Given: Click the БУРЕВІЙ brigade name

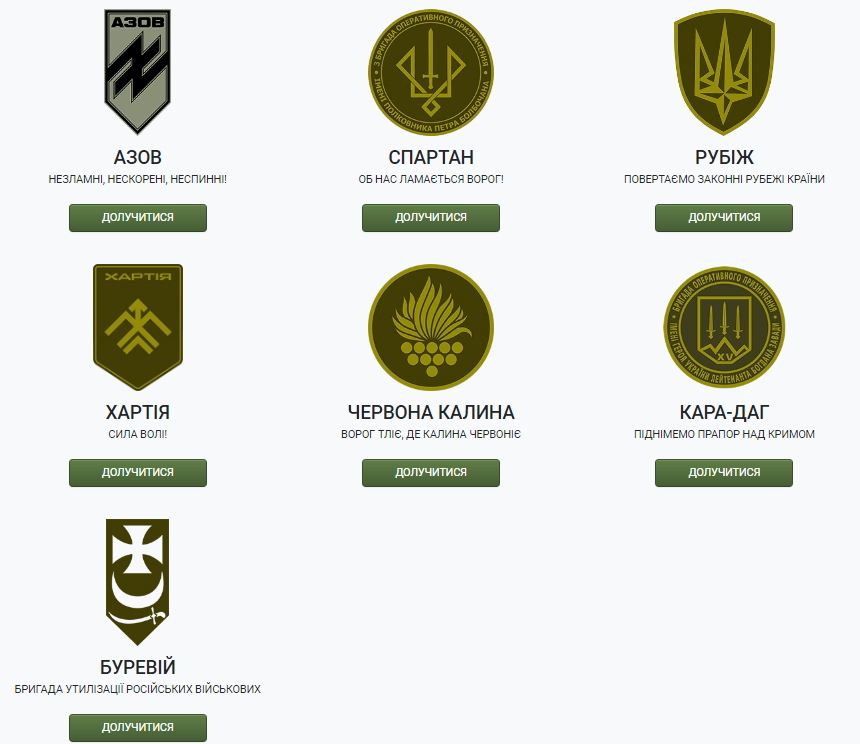Looking at the screenshot, I should coord(138,667).
